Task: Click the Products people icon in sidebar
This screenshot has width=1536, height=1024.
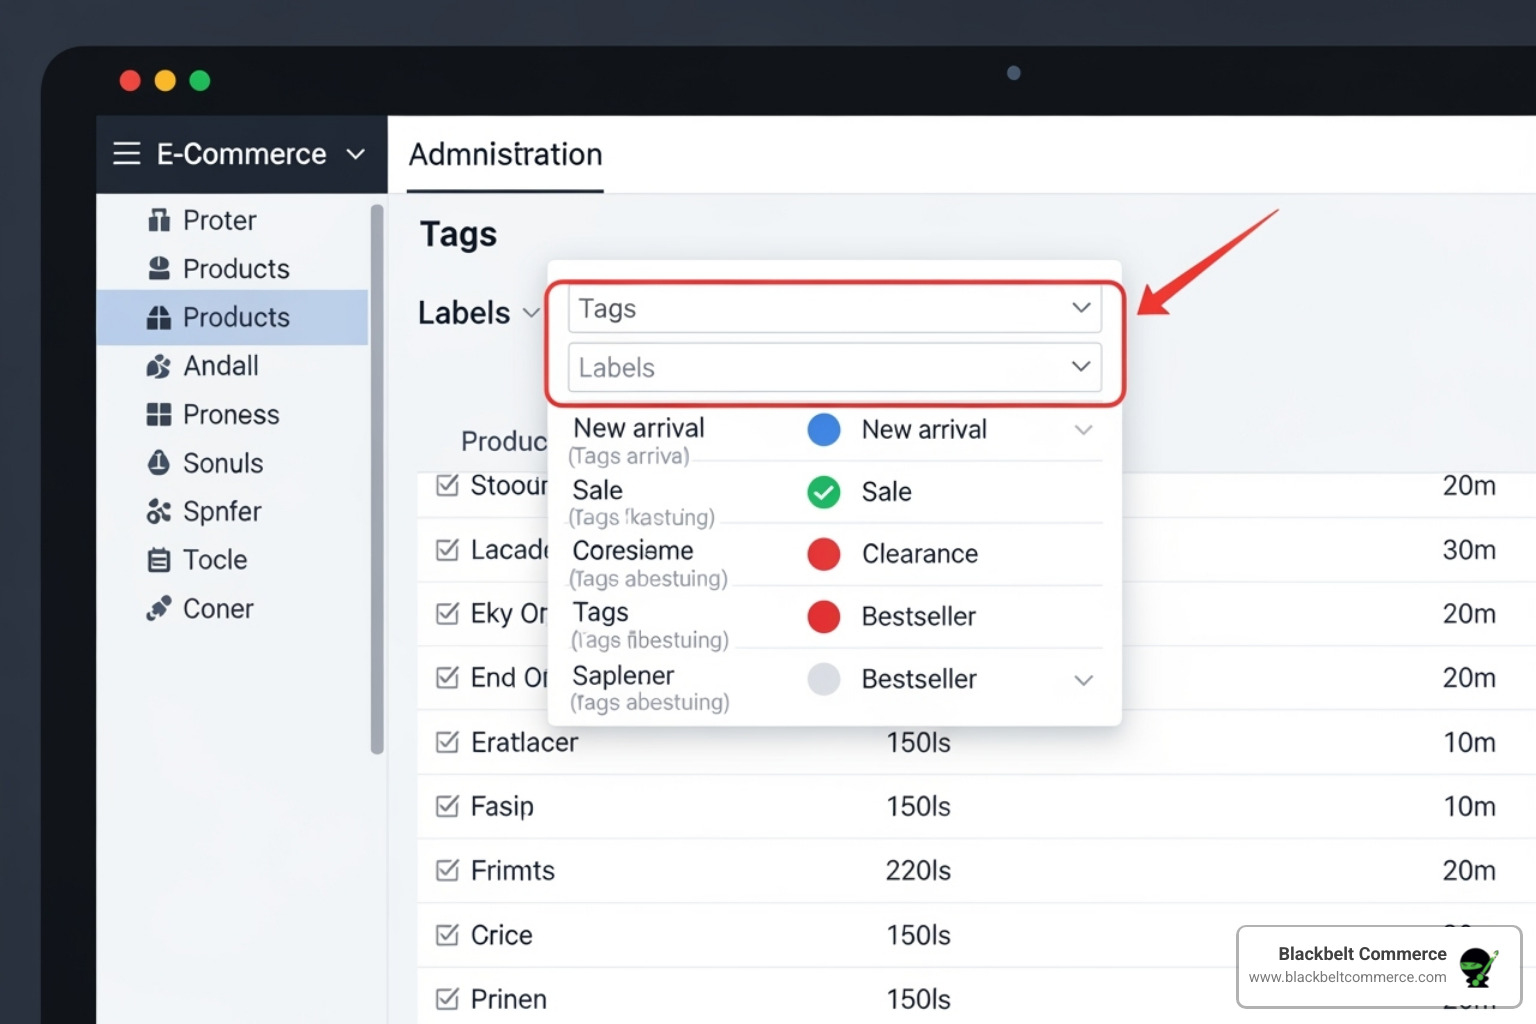Action: point(161,268)
